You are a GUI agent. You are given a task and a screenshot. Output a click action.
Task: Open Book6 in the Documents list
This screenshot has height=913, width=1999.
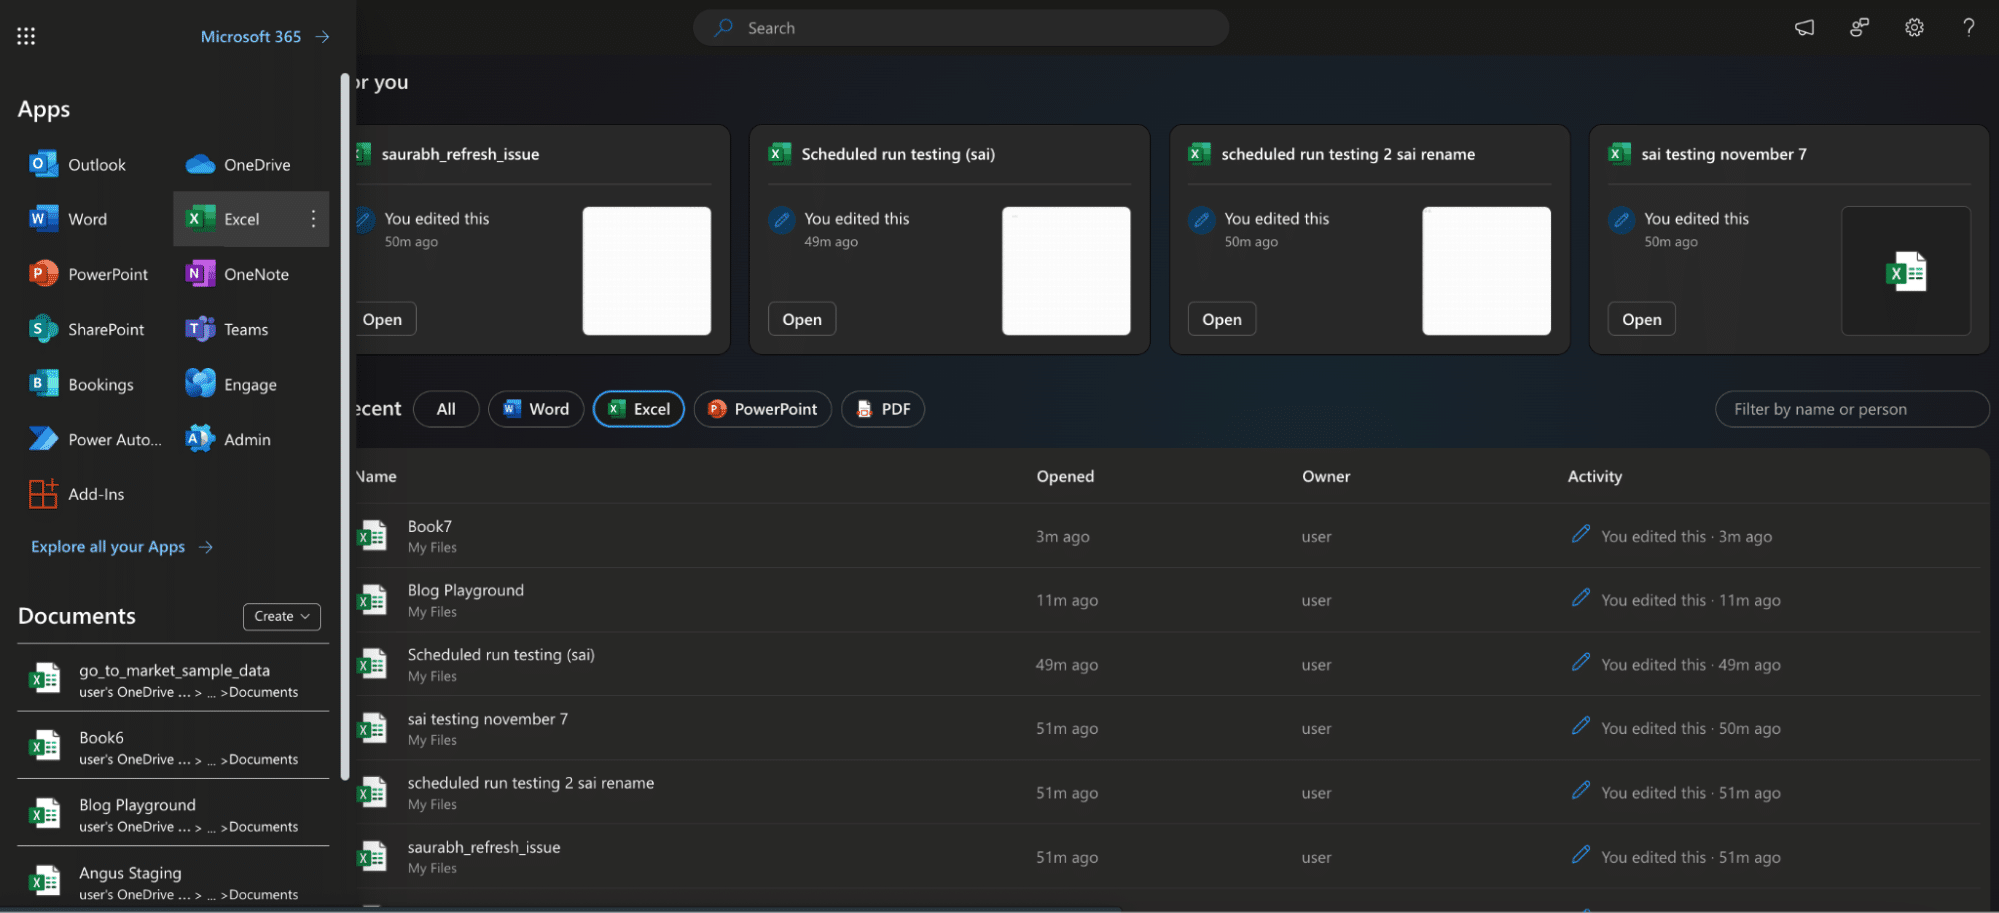pyautogui.click(x=173, y=746)
